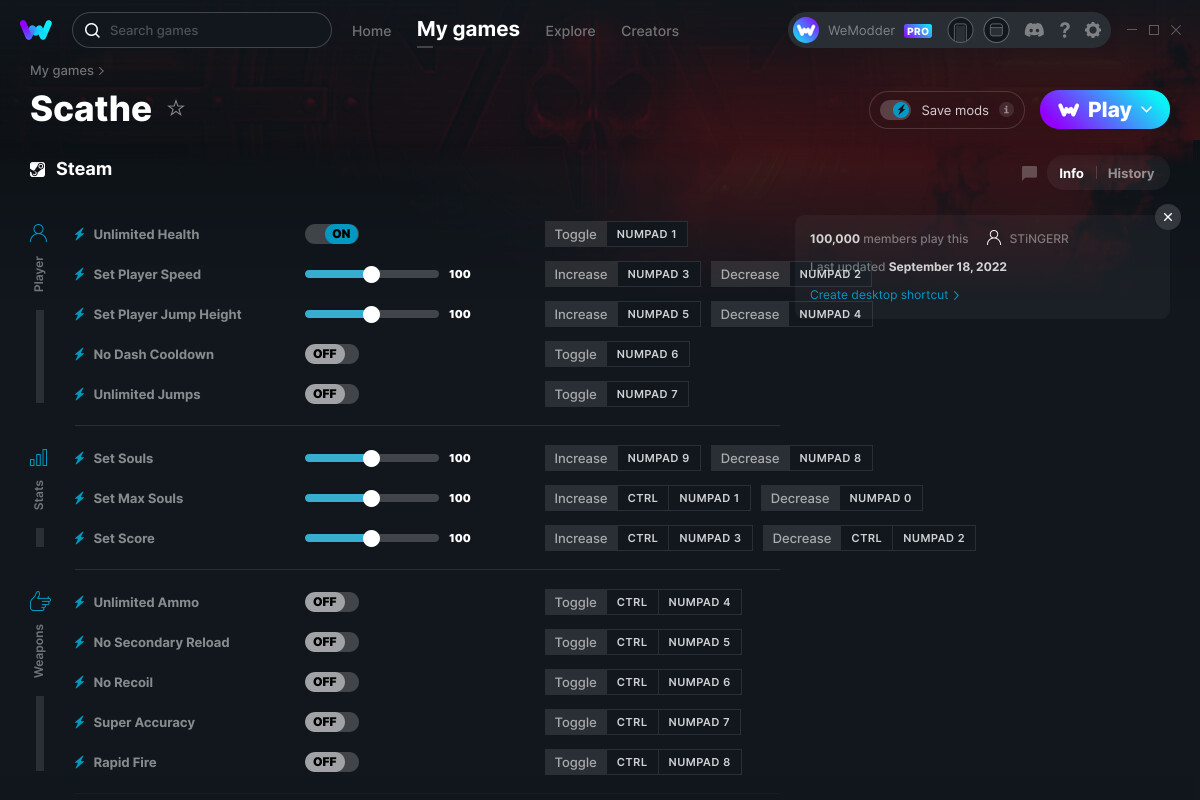Open the Explore page
The image size is (1200, 800).
pos(569,31)
